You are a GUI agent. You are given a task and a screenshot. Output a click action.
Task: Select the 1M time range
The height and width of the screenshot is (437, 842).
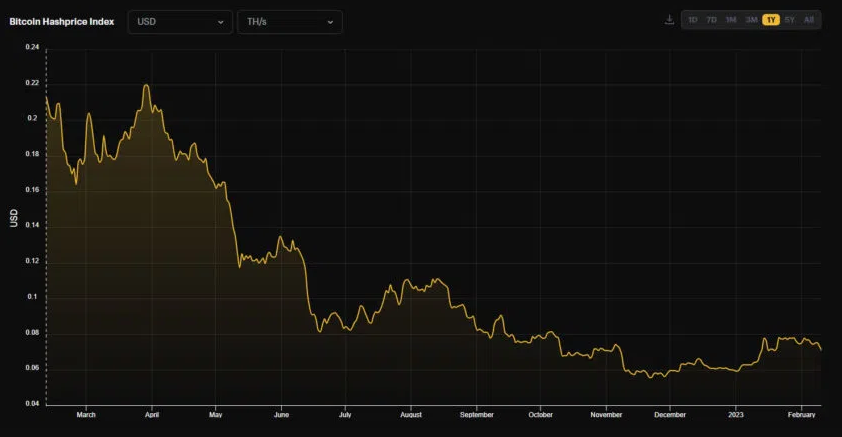coord(731,20)
